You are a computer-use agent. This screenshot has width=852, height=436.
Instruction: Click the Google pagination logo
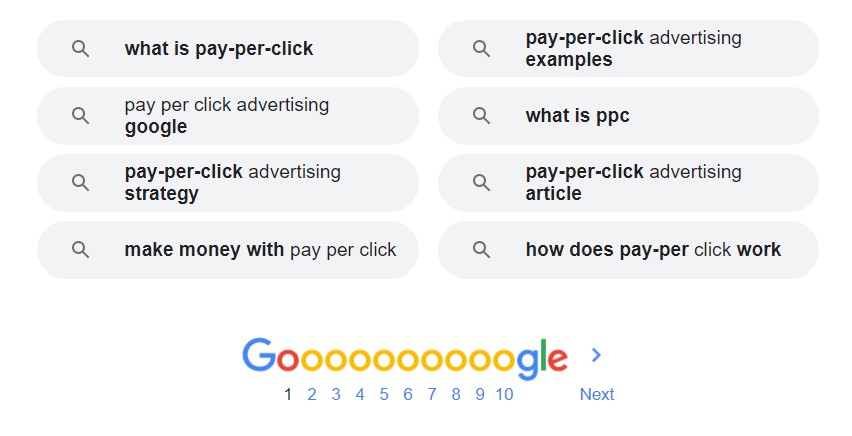click(x=405, y=358)
